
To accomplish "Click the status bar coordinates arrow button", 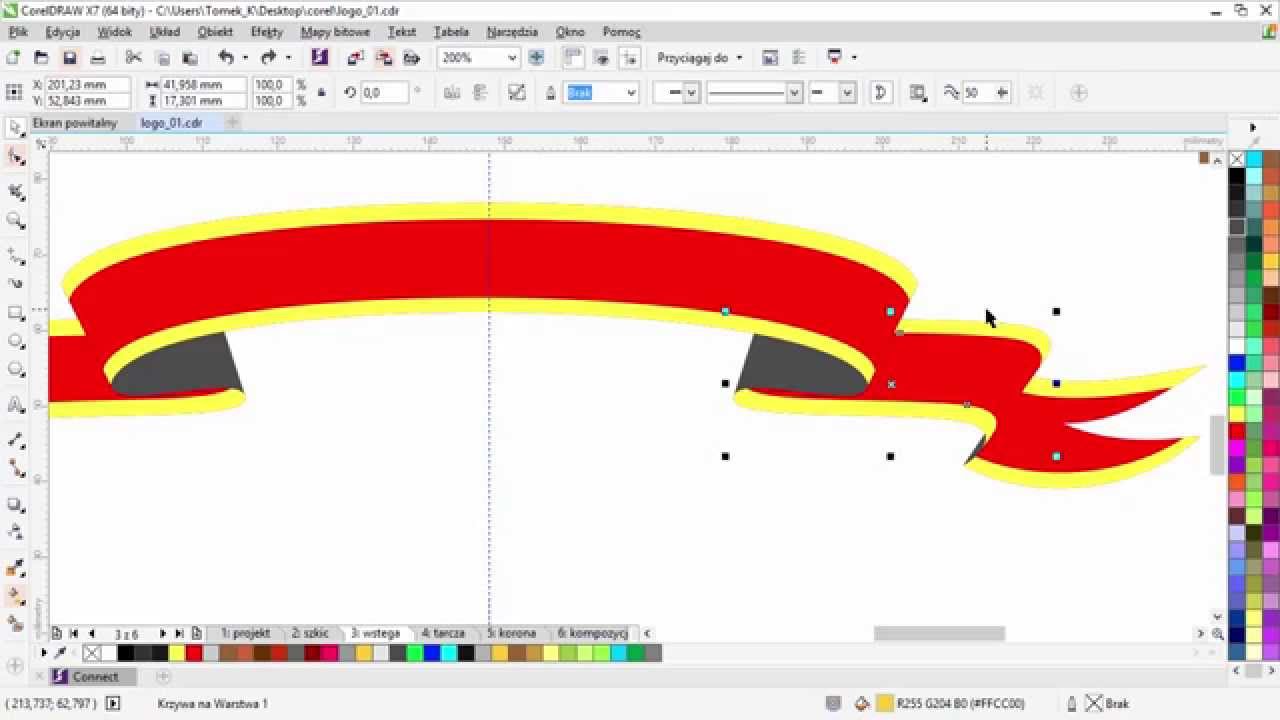I will [113, 704].
